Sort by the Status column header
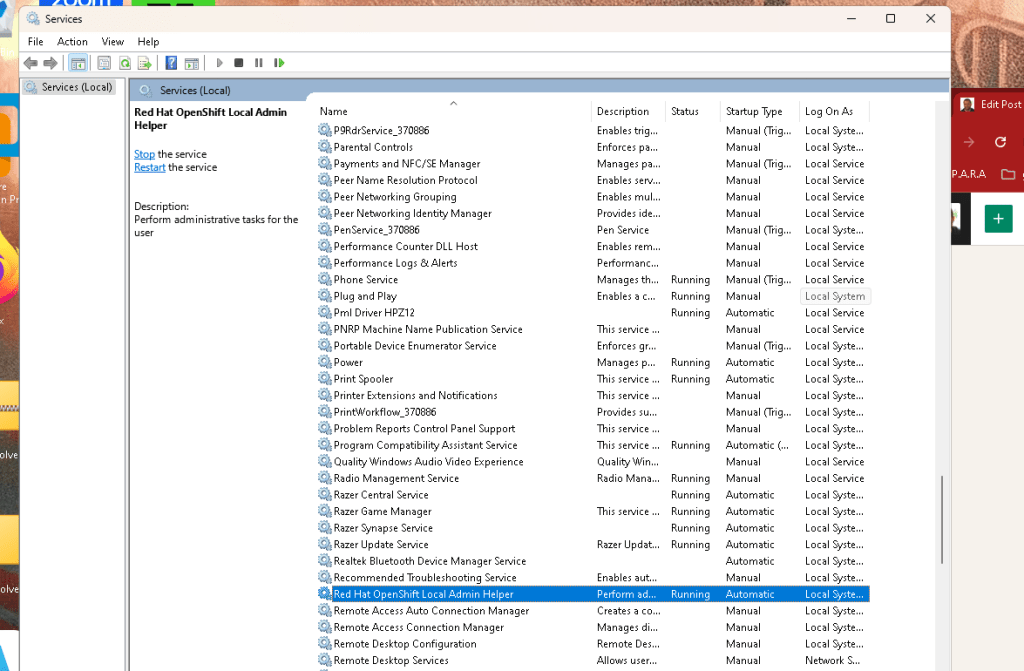This screenshot has width=1024, height=671. coord(692,112)
